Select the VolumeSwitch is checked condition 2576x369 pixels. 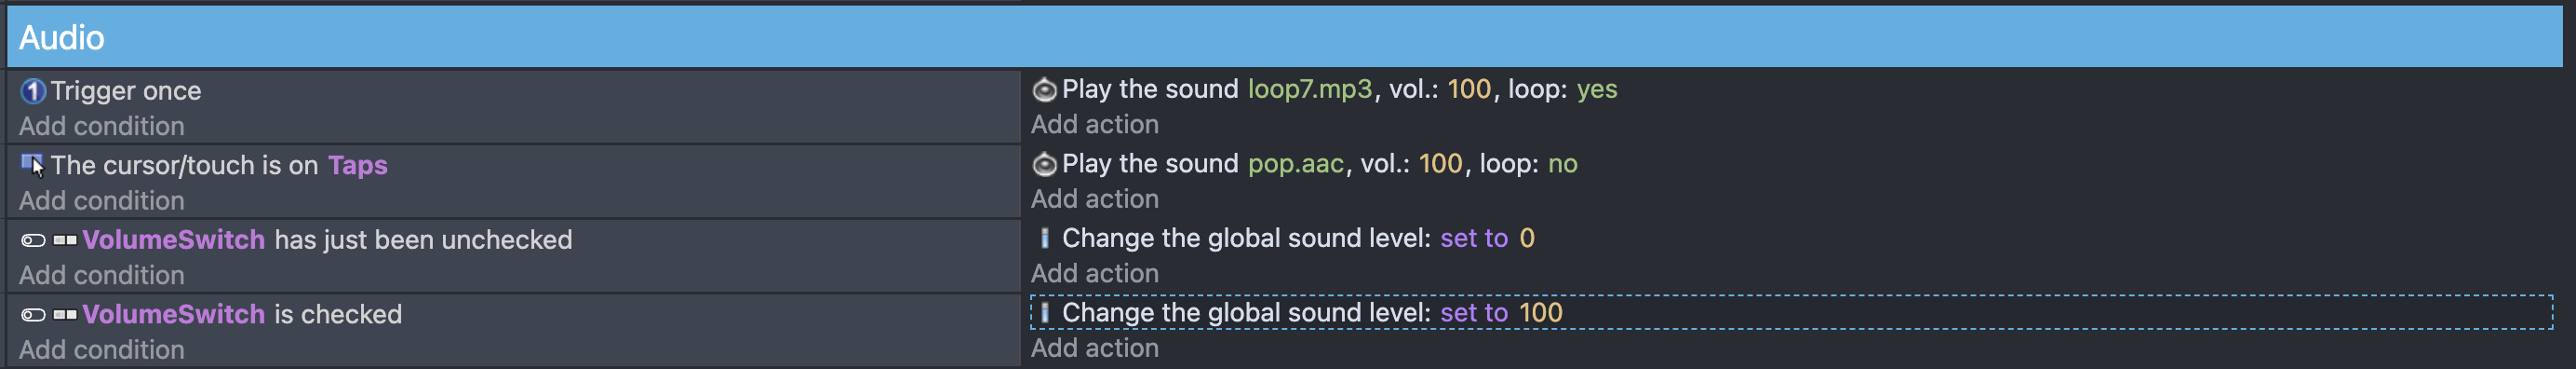(212, 314)
